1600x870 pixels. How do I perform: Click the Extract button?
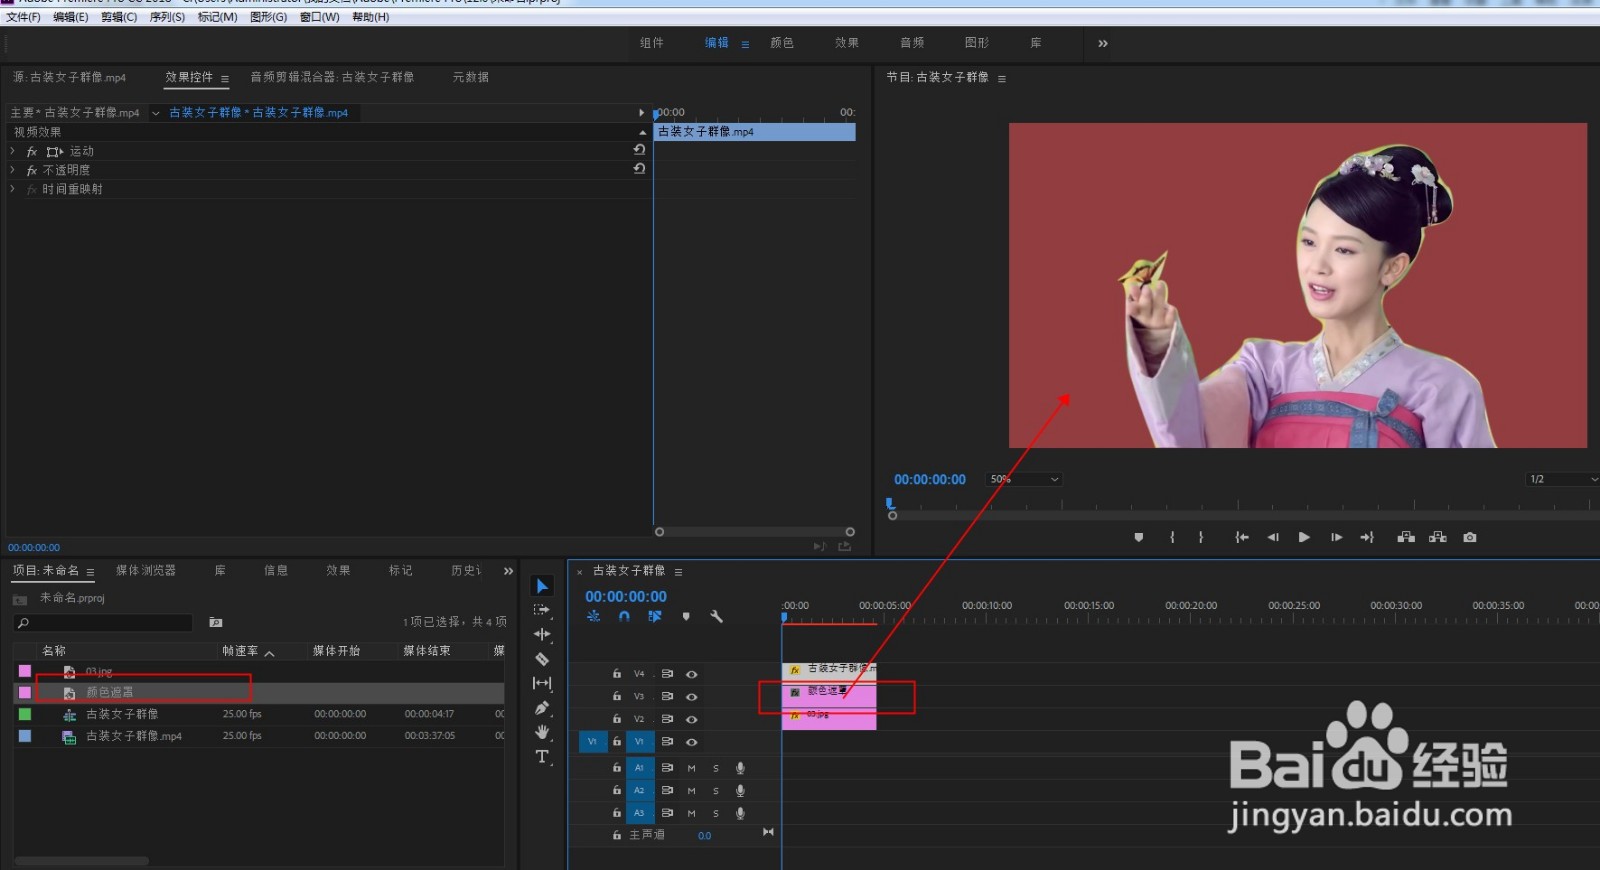coord(1438,538)
